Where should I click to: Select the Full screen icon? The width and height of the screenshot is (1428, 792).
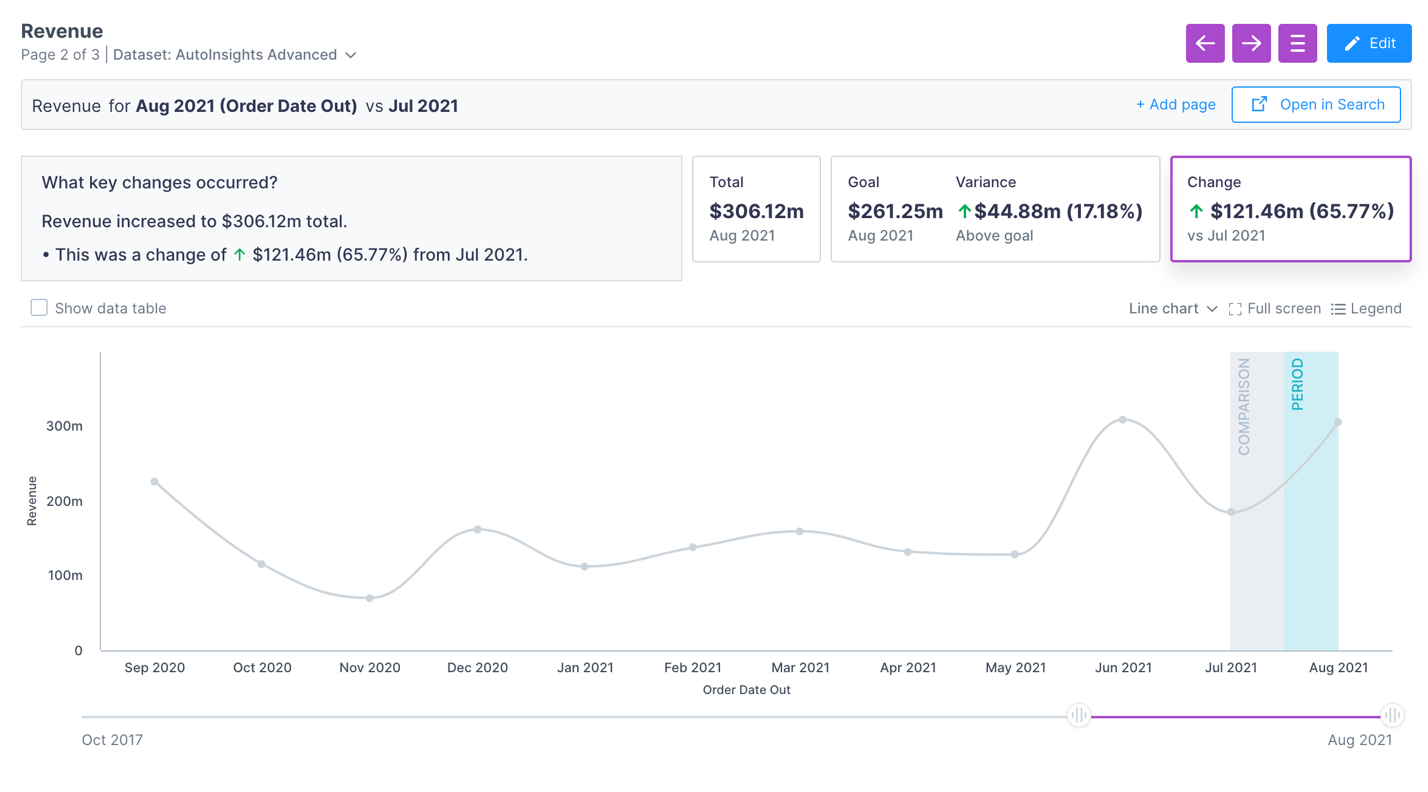coord(1236,308)
